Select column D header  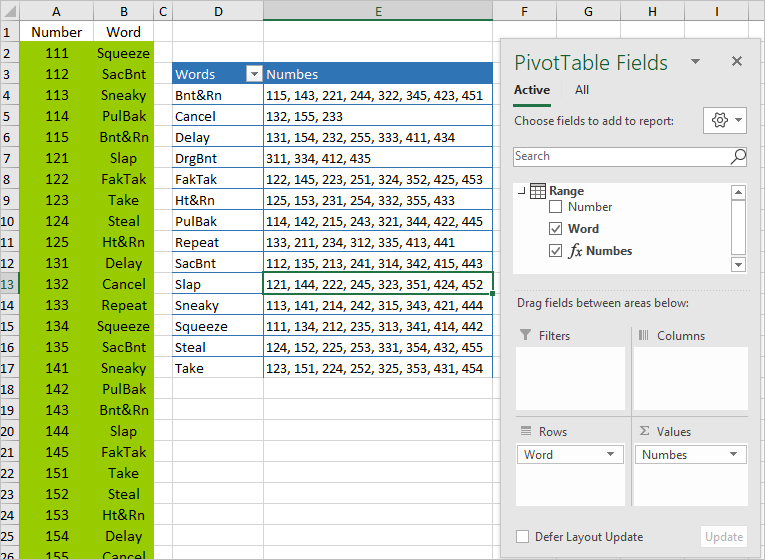[x=218, y=11]
